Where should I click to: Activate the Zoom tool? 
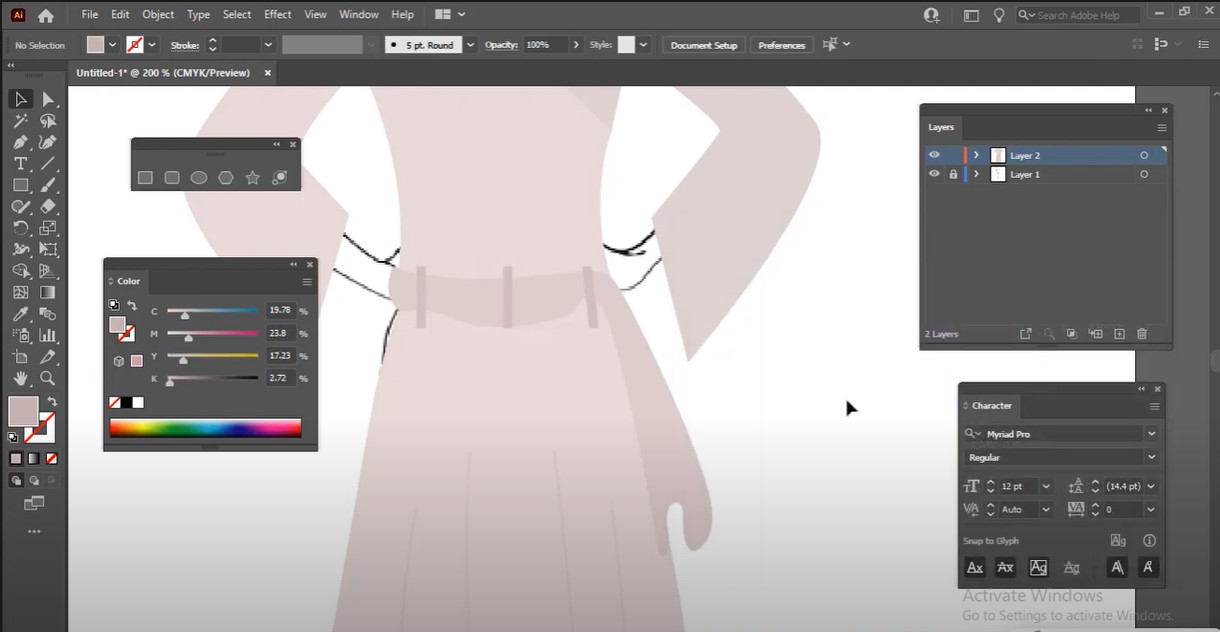click(47, 378)
